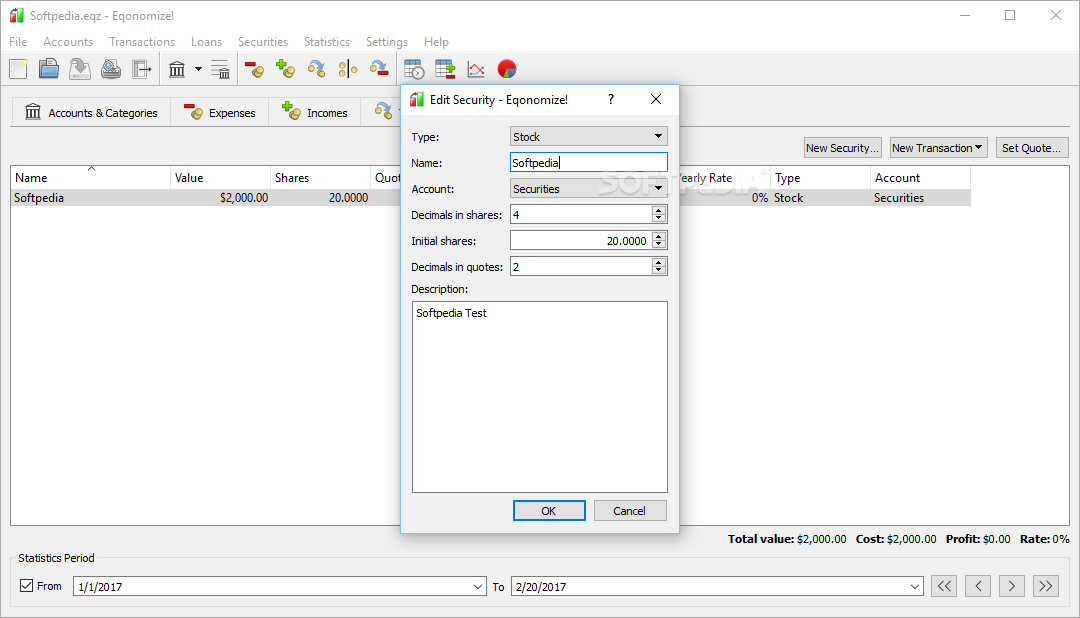The image size is (1080, 618).
Task: Click the Description text area
Action: 539,397
